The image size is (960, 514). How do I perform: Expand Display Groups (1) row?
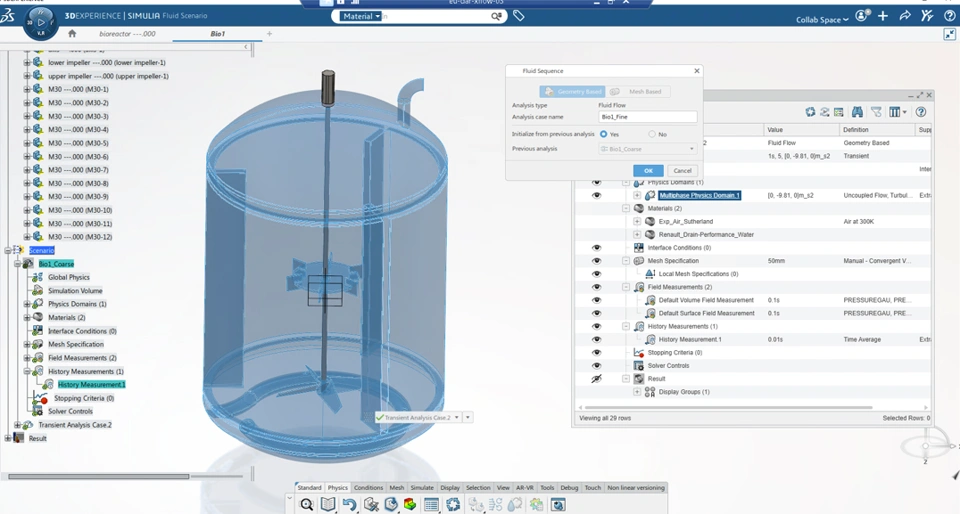pyautogui.click(x=637, y=392)
